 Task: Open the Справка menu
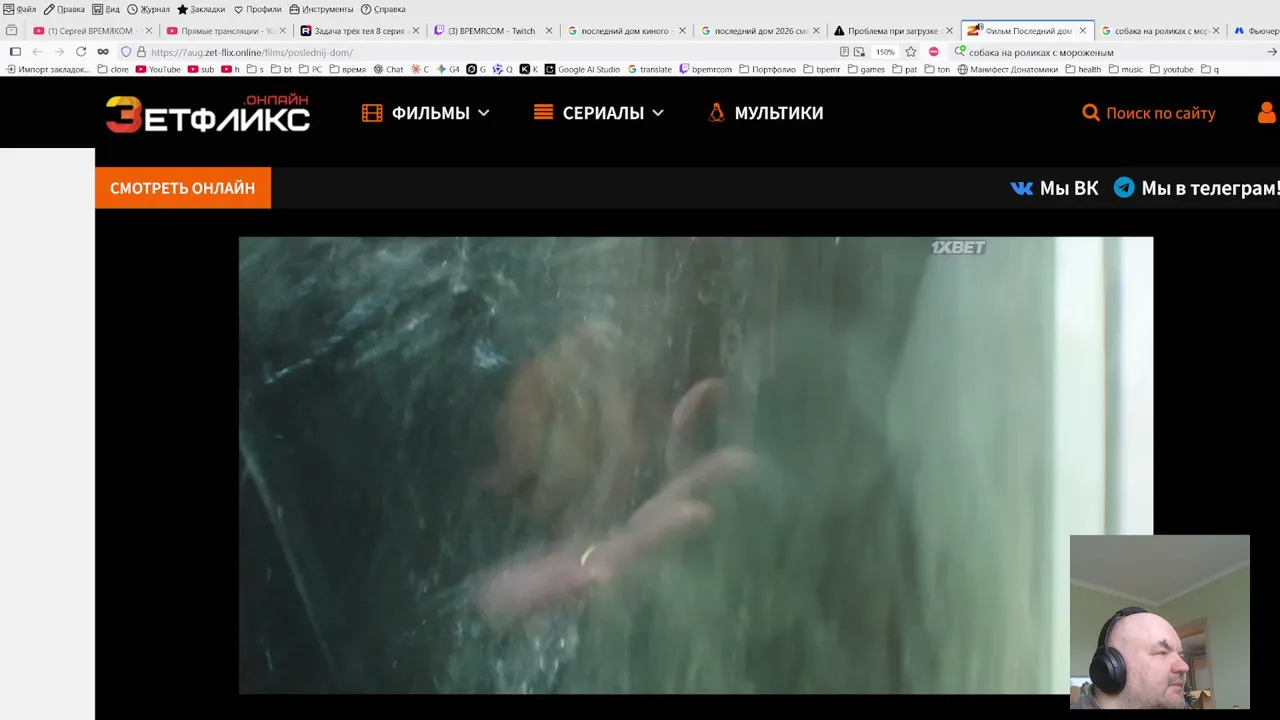click(x=383, y=9)
